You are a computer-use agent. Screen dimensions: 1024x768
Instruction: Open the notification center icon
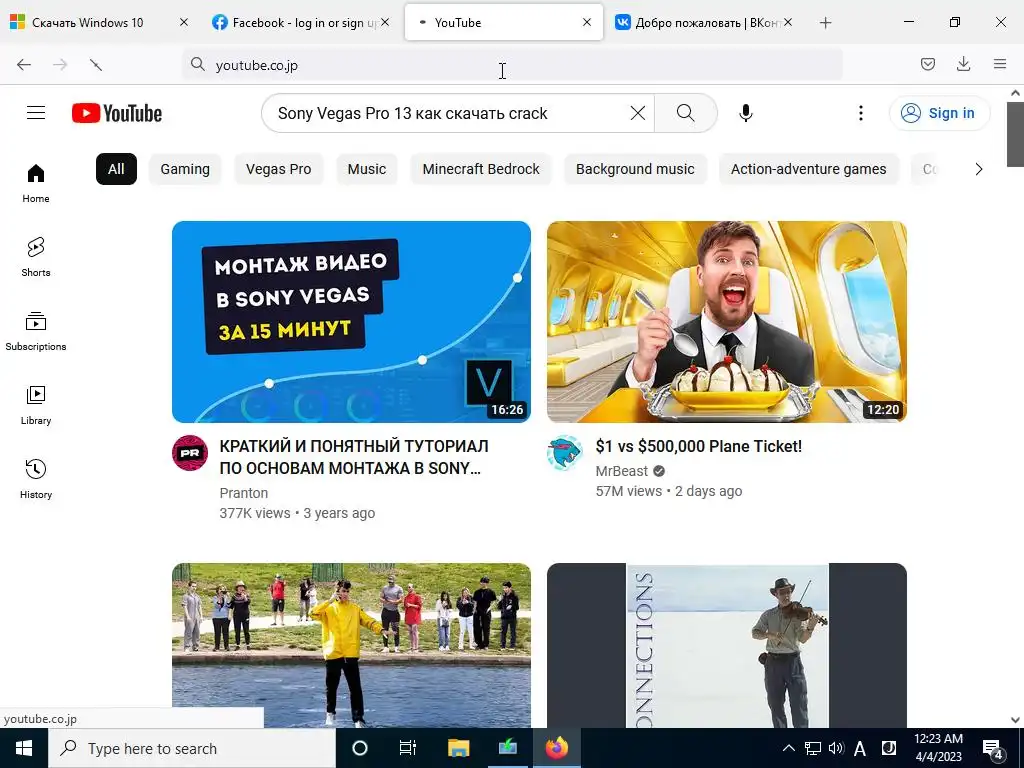click(x=993, y=749)
